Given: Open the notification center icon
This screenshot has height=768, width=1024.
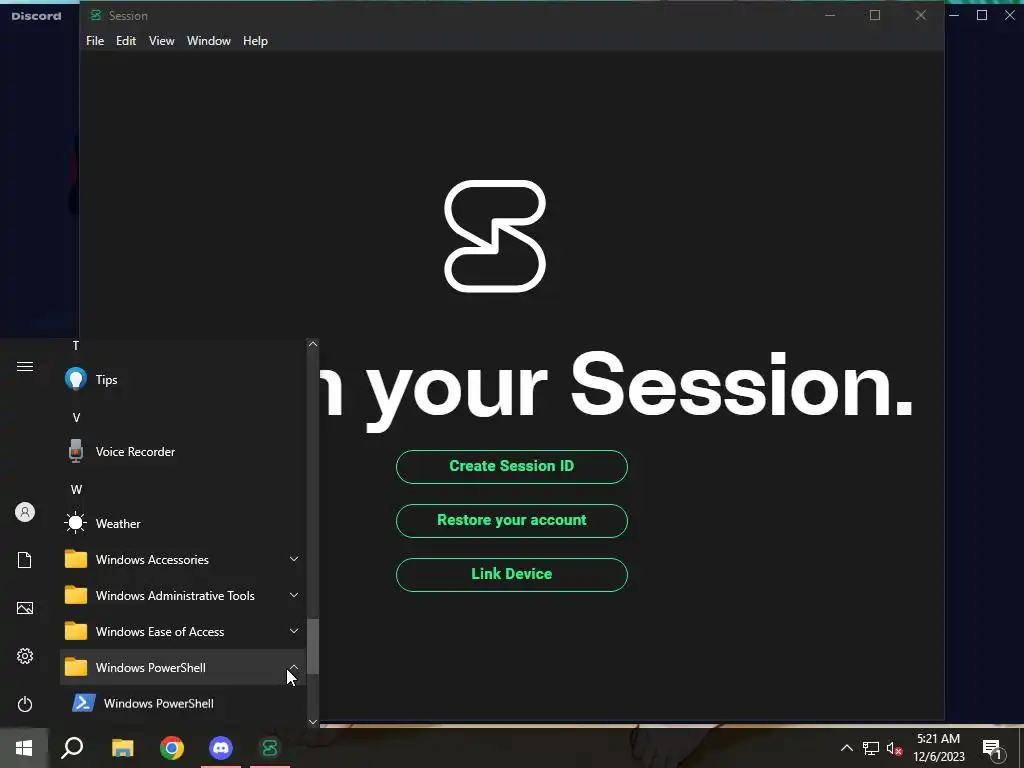Looking at the screenshot, I should coord(992,748).
